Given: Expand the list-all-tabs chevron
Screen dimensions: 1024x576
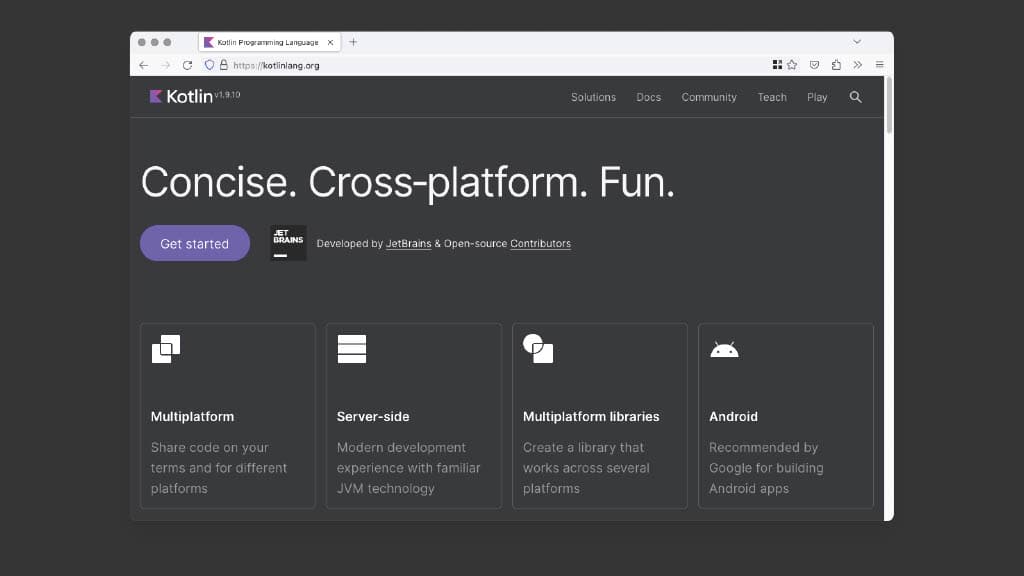Looking at the screenshot, I should pyautogui.click(x=857, y=42).
